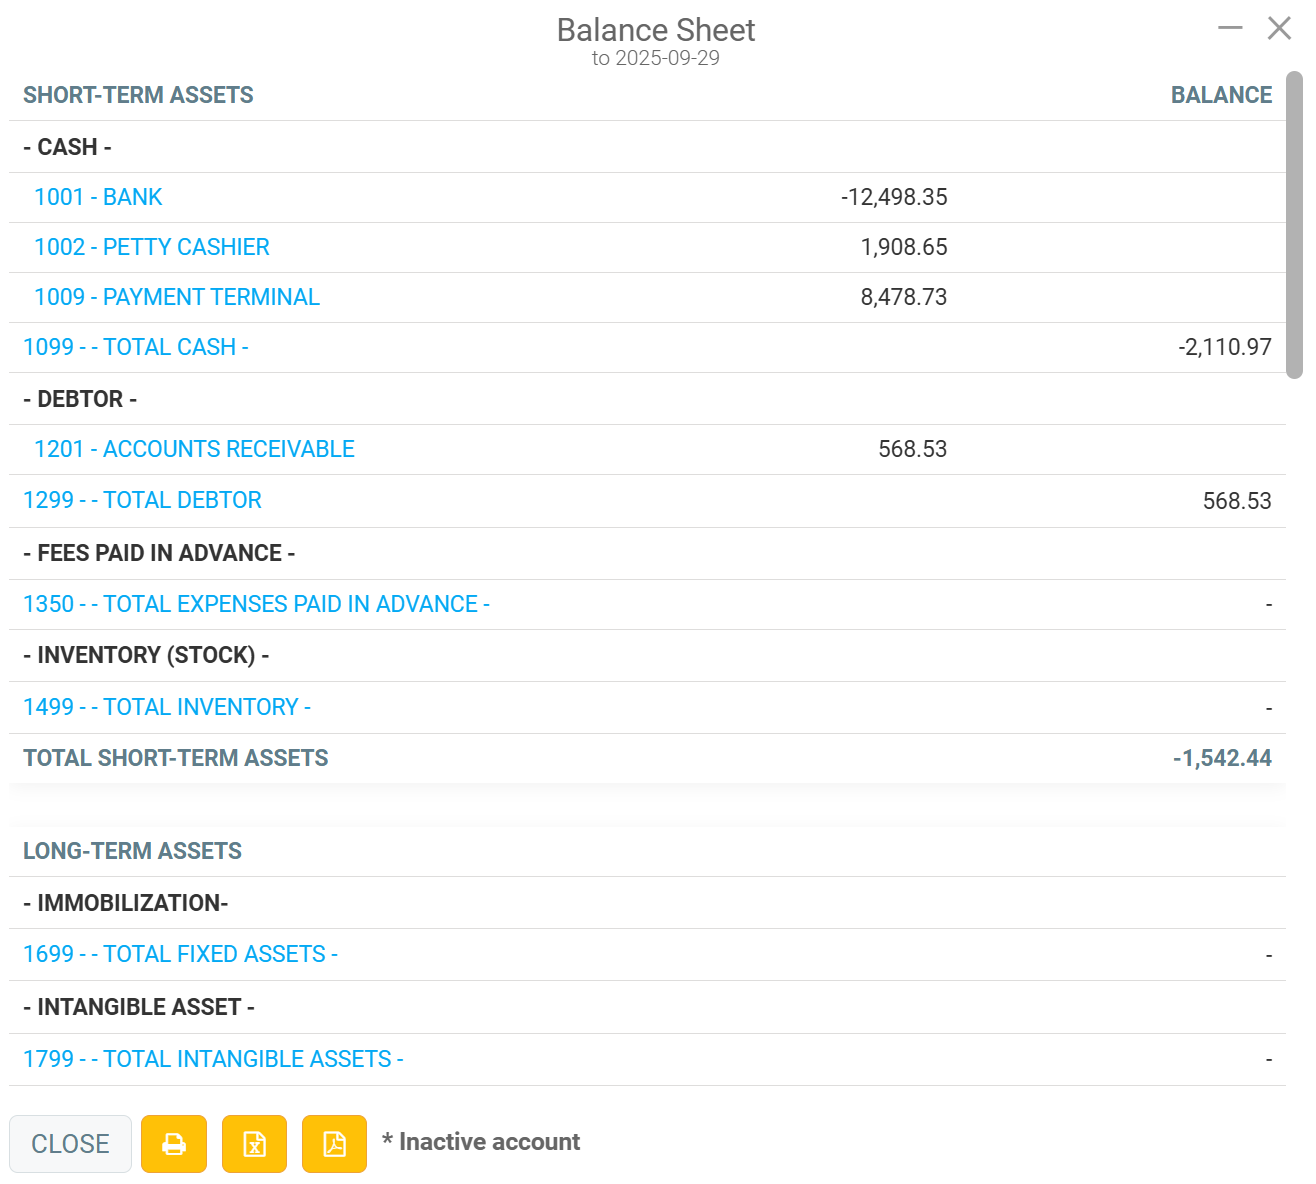
Task: Print the balance sheet with printer icon
Action: point(174,1144)
